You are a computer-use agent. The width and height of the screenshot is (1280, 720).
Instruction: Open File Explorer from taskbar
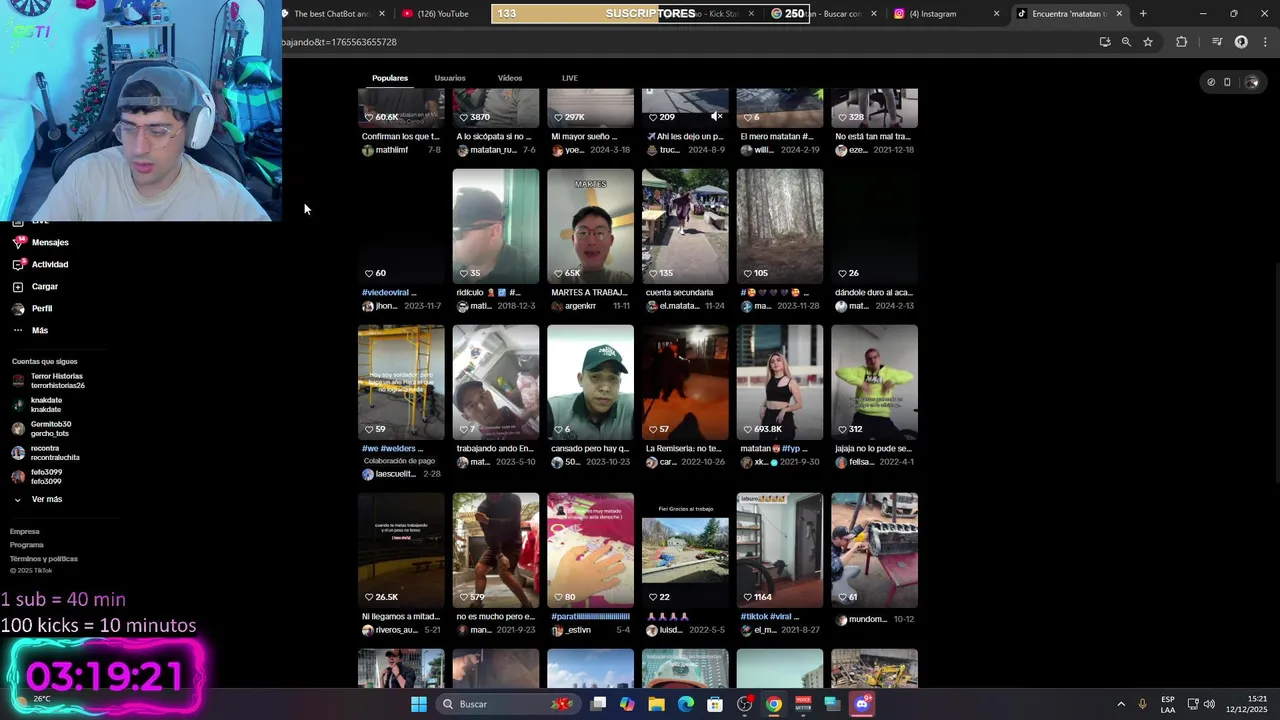656,704
